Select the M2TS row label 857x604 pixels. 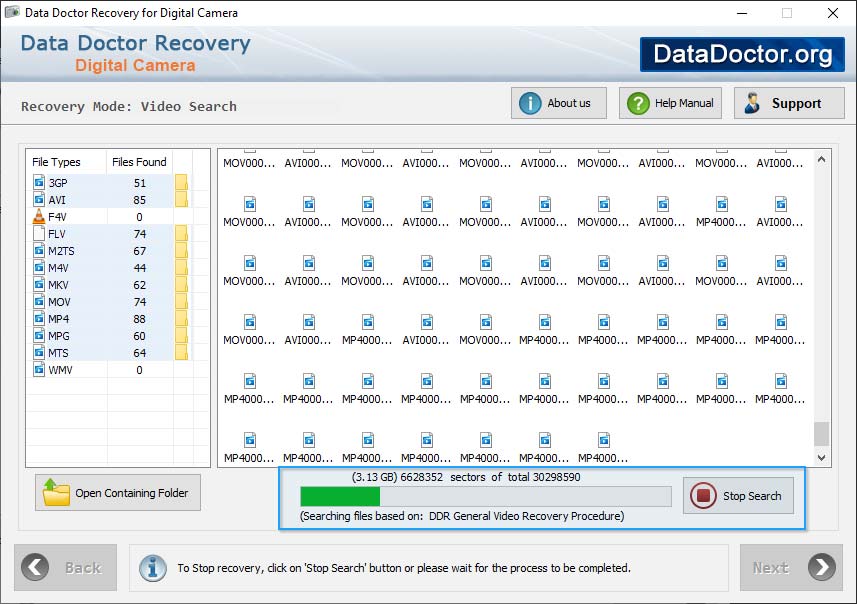(61, 251)
